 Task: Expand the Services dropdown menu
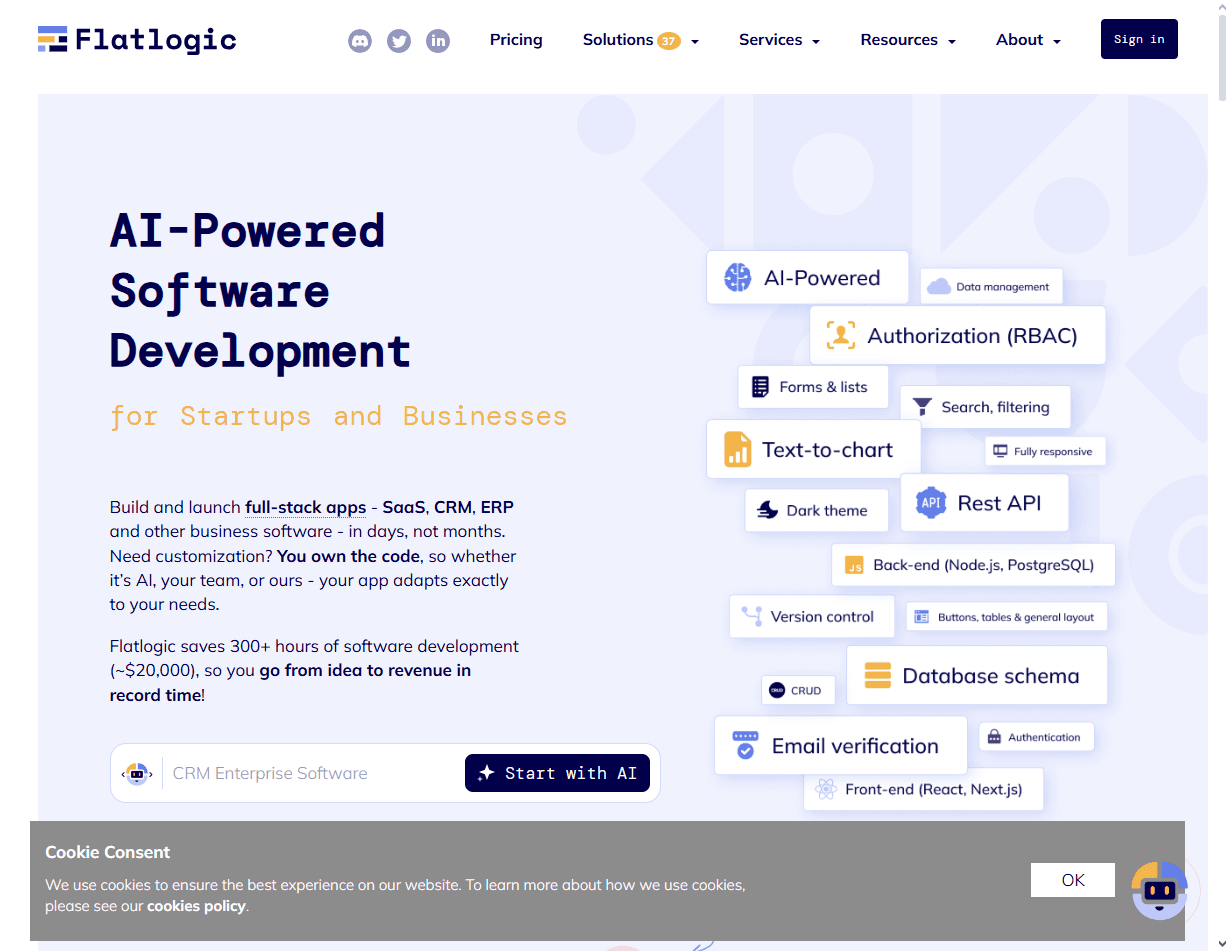(x=779, y=40)
